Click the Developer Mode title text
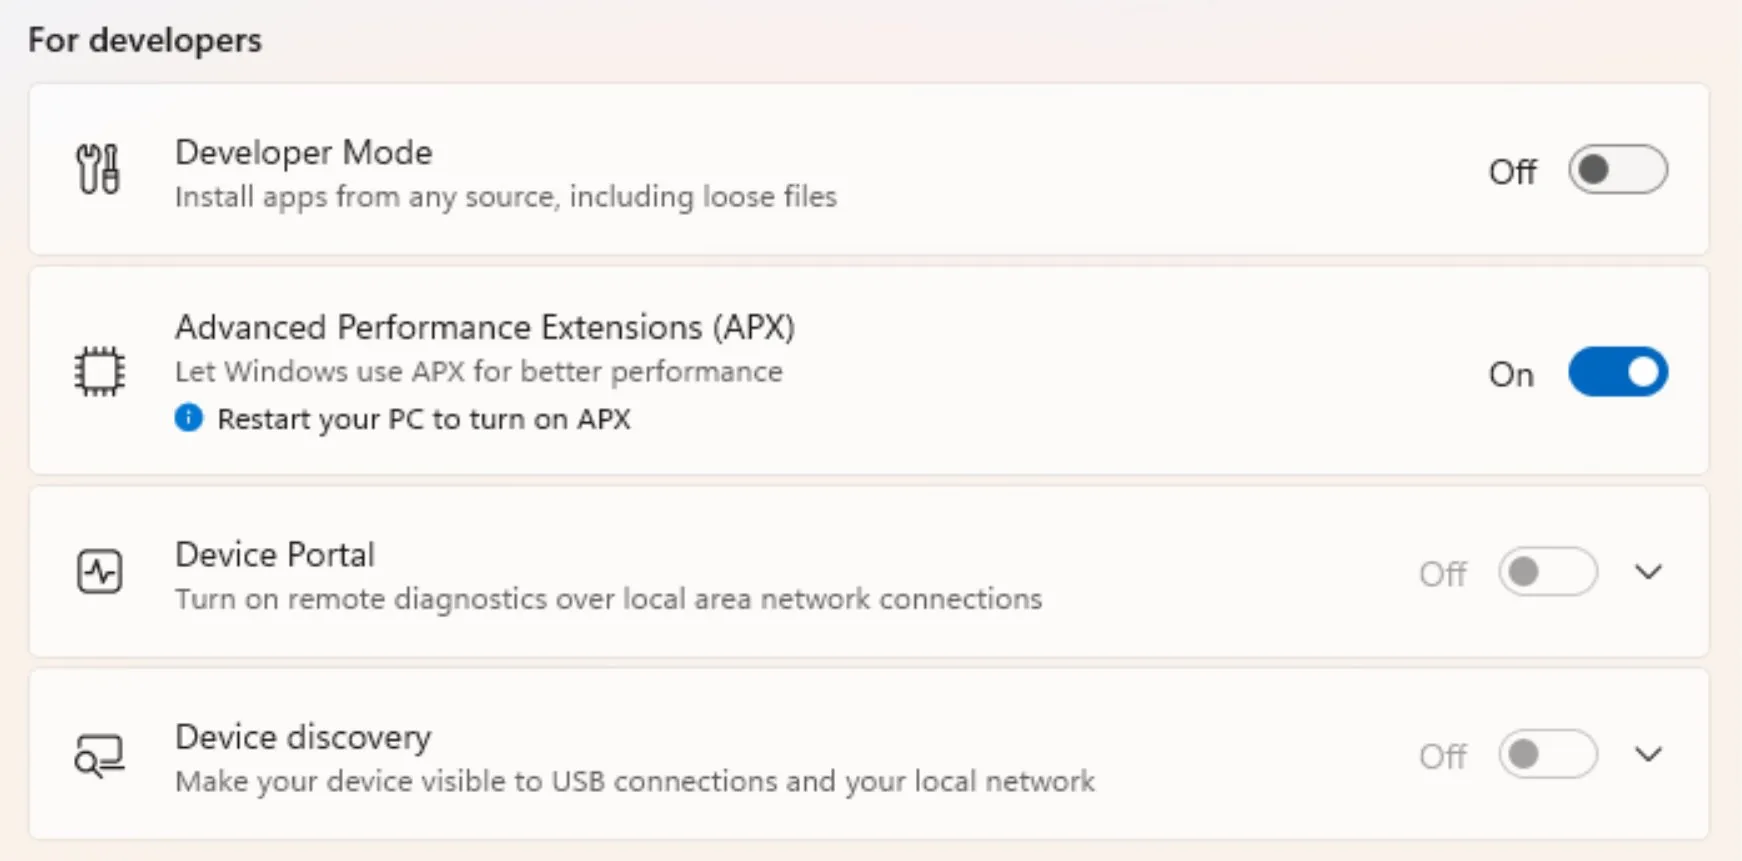The height and width of the screenshot is (861, 1742). point(304,152)
